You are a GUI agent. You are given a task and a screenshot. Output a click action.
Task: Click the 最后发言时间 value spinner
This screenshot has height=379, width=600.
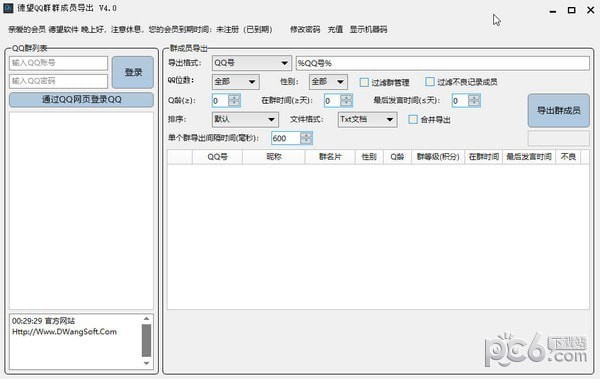[466, 101]
